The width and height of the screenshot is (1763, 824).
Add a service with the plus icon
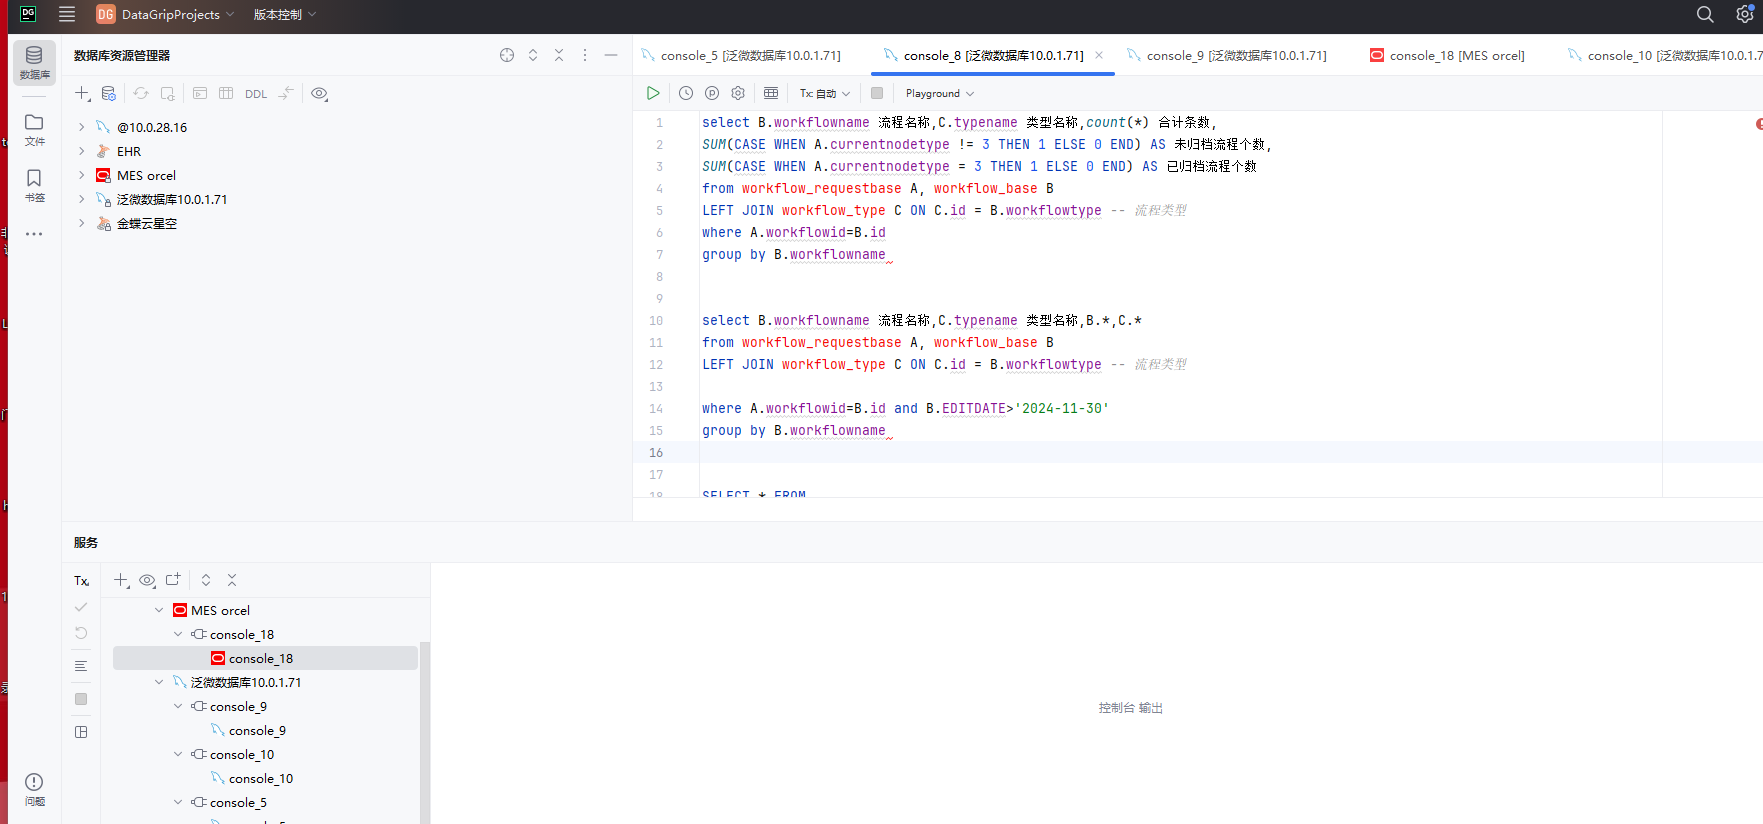tap(121, 580)
